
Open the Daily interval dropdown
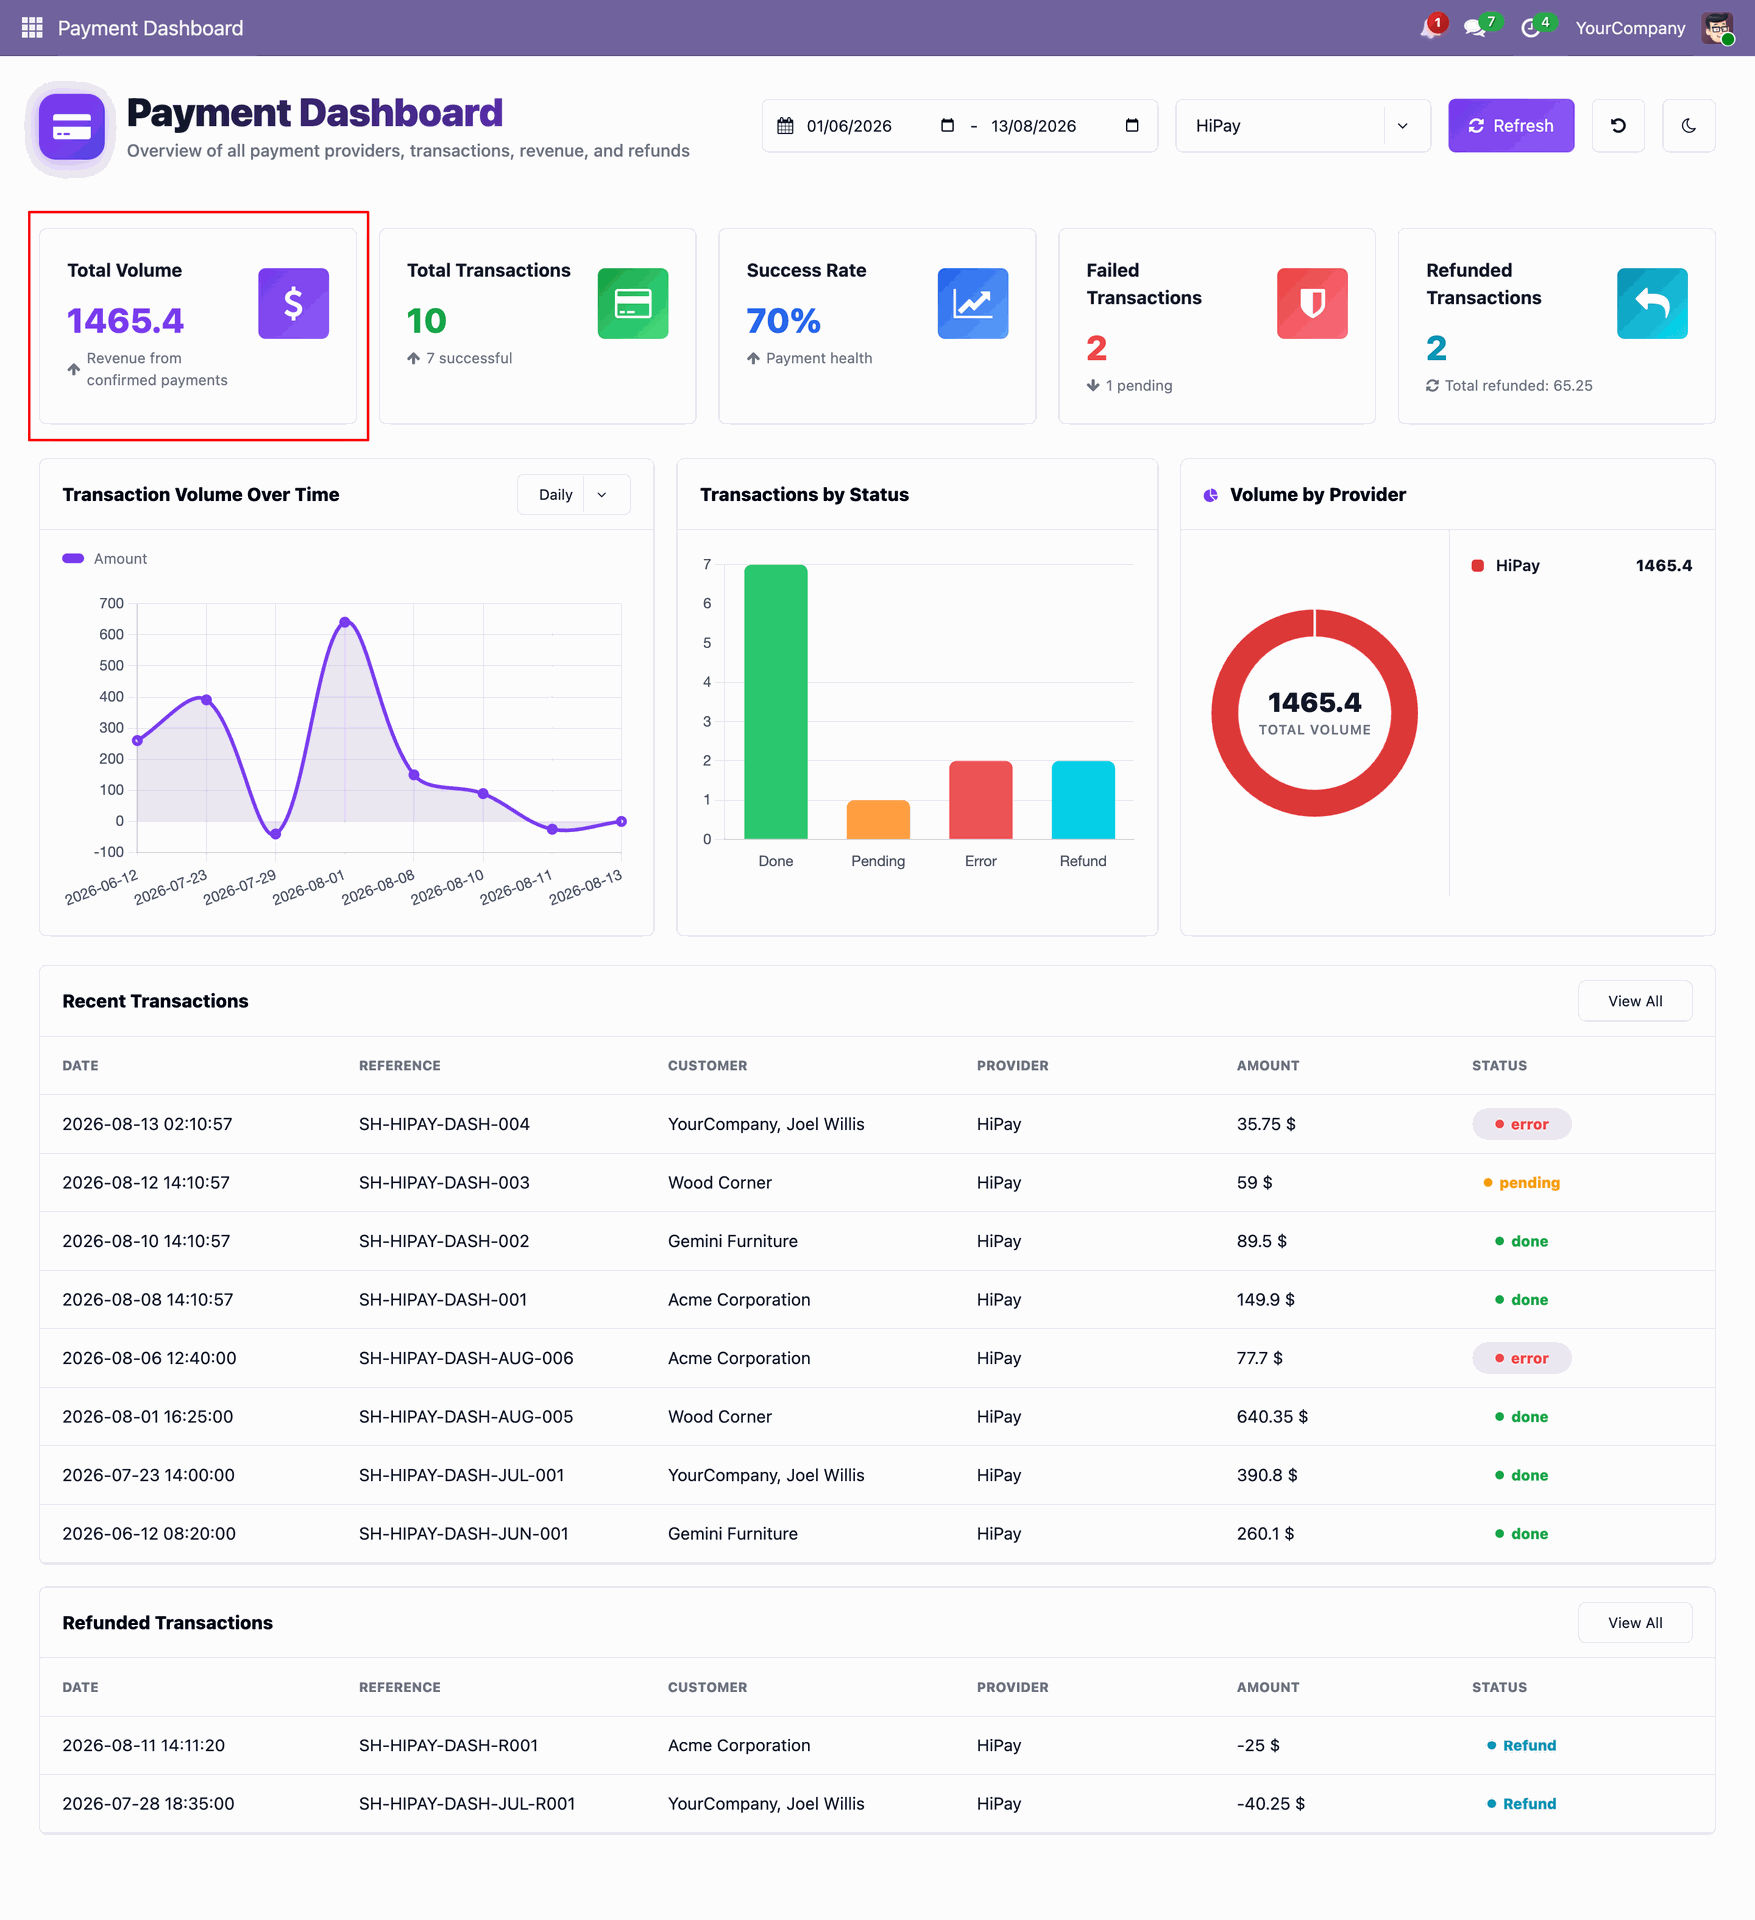click(573, 495)
